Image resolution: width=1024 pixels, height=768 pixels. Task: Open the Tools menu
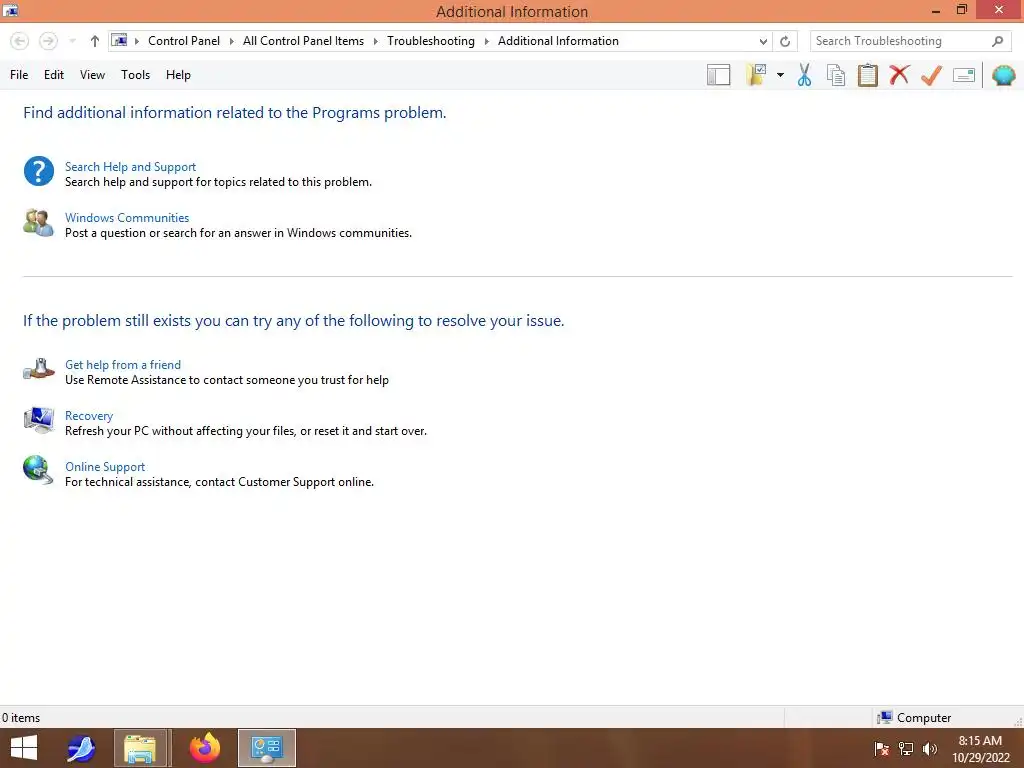coord(135,75)
